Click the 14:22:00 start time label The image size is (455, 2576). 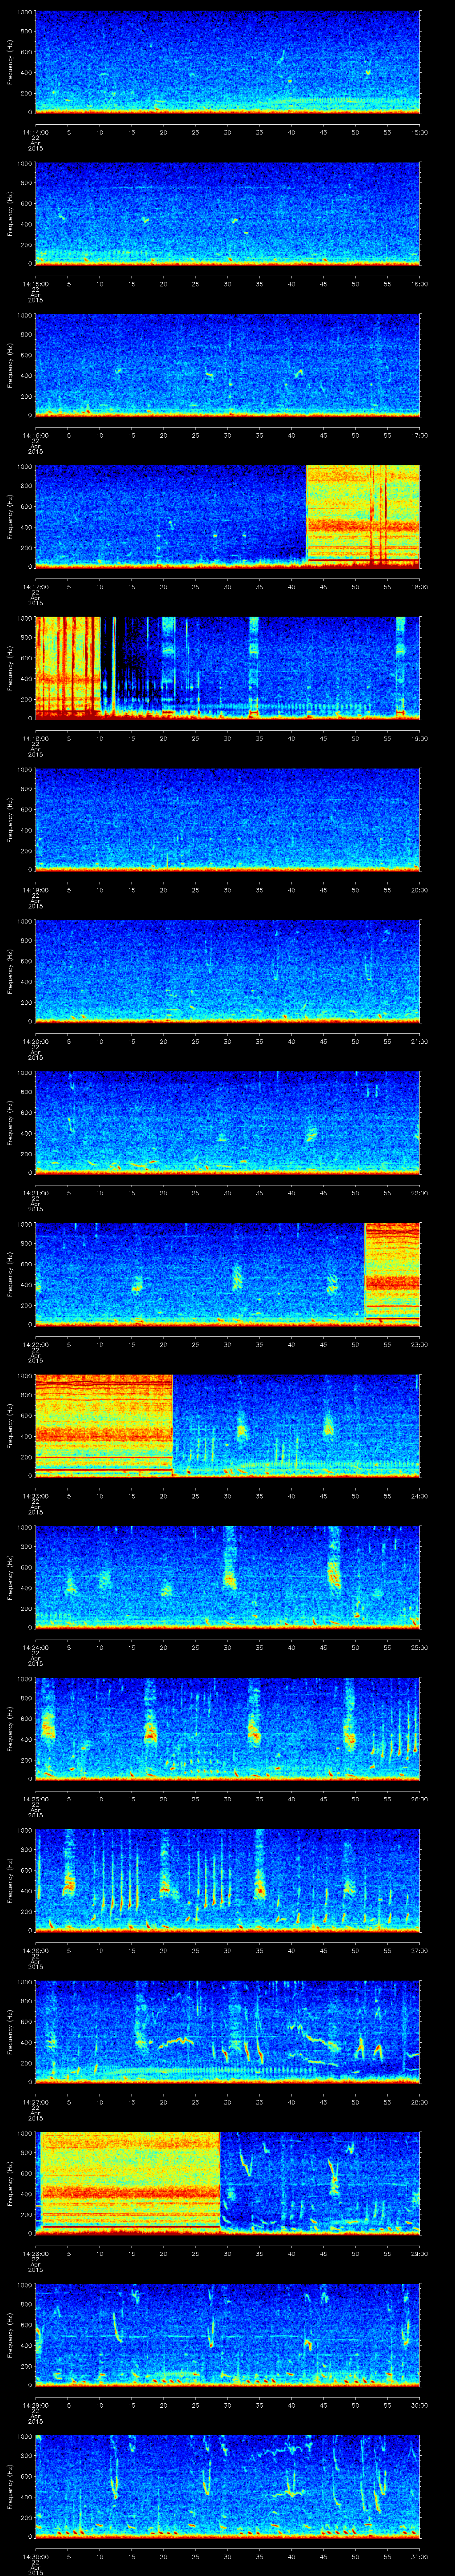[35, 1344]
